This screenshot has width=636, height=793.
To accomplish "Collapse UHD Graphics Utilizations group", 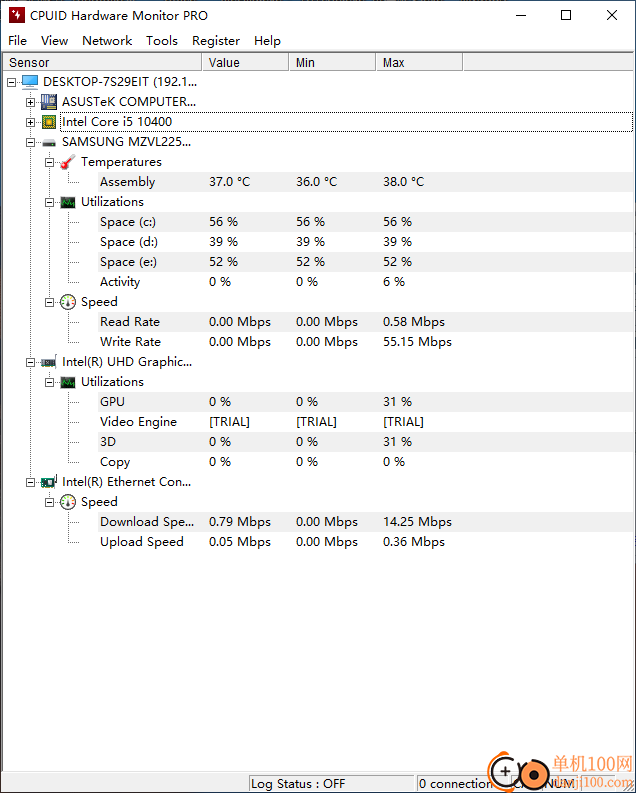I will pyautogui.click(x=50, y=382).
